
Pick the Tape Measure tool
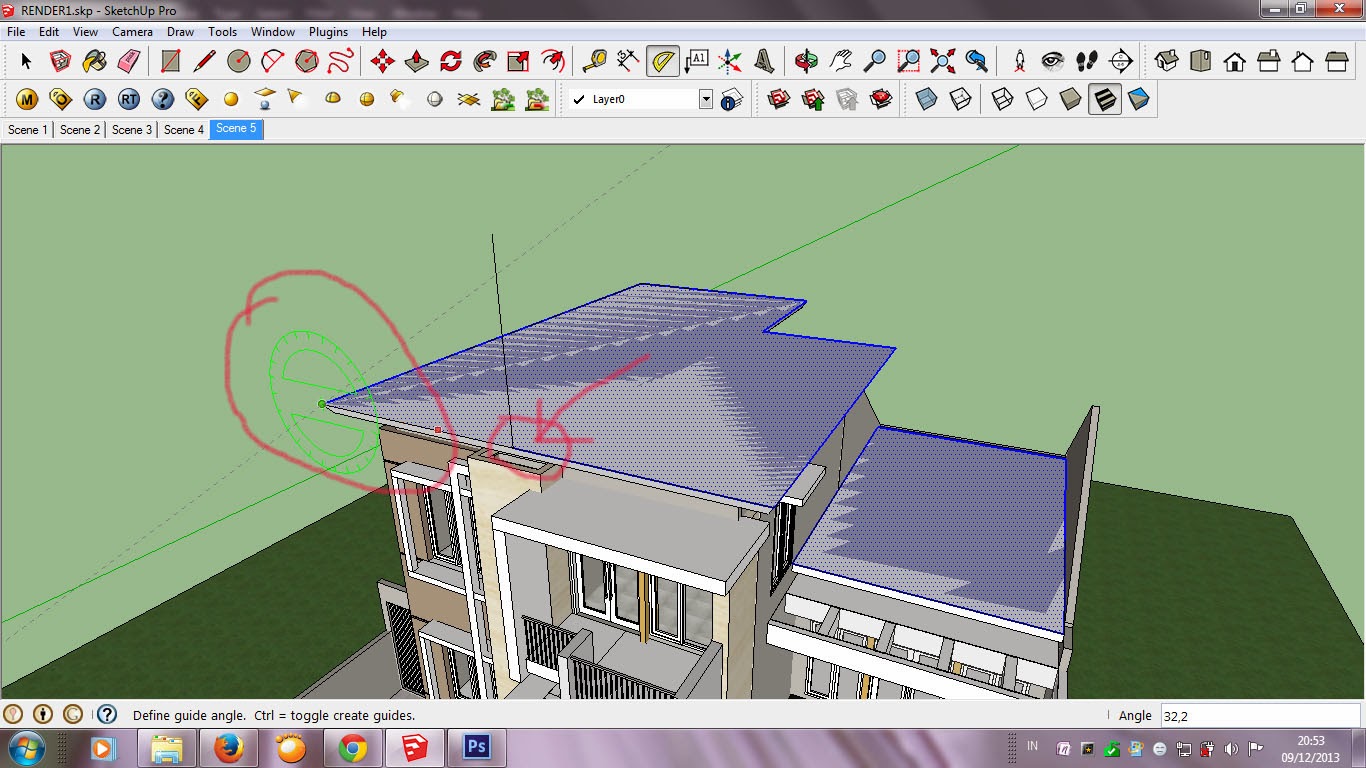click(x=594, y=61)
